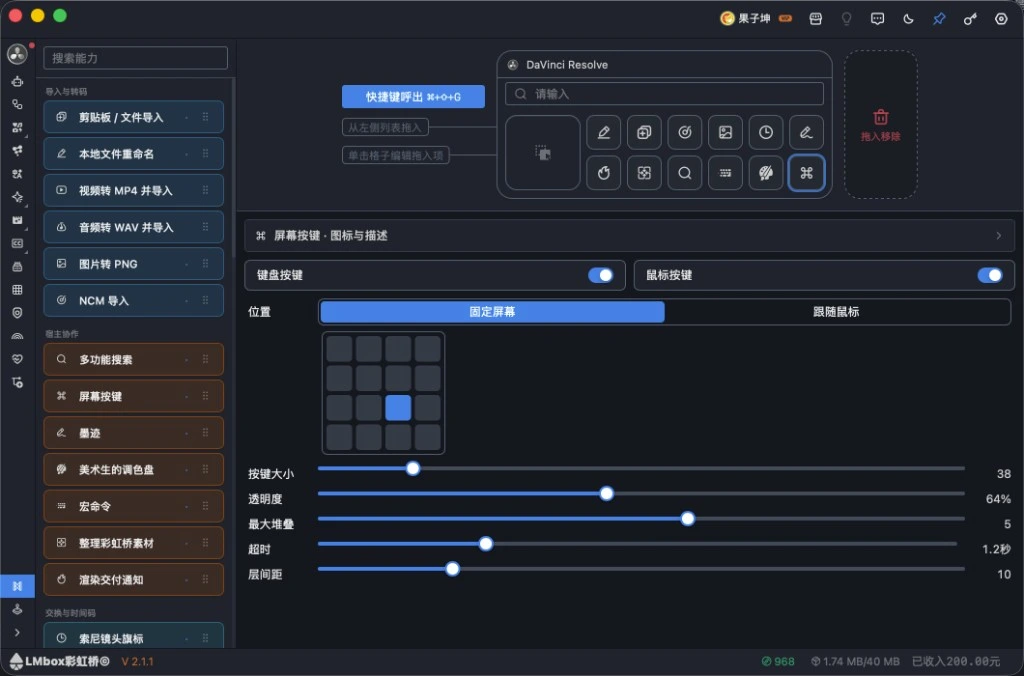Select the keyboard macro slot in the grid

tap(725, 173)
